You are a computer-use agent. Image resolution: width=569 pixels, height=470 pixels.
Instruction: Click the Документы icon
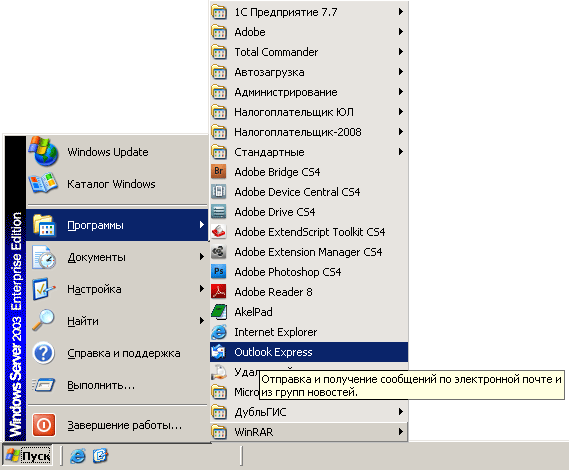(44, 257)
